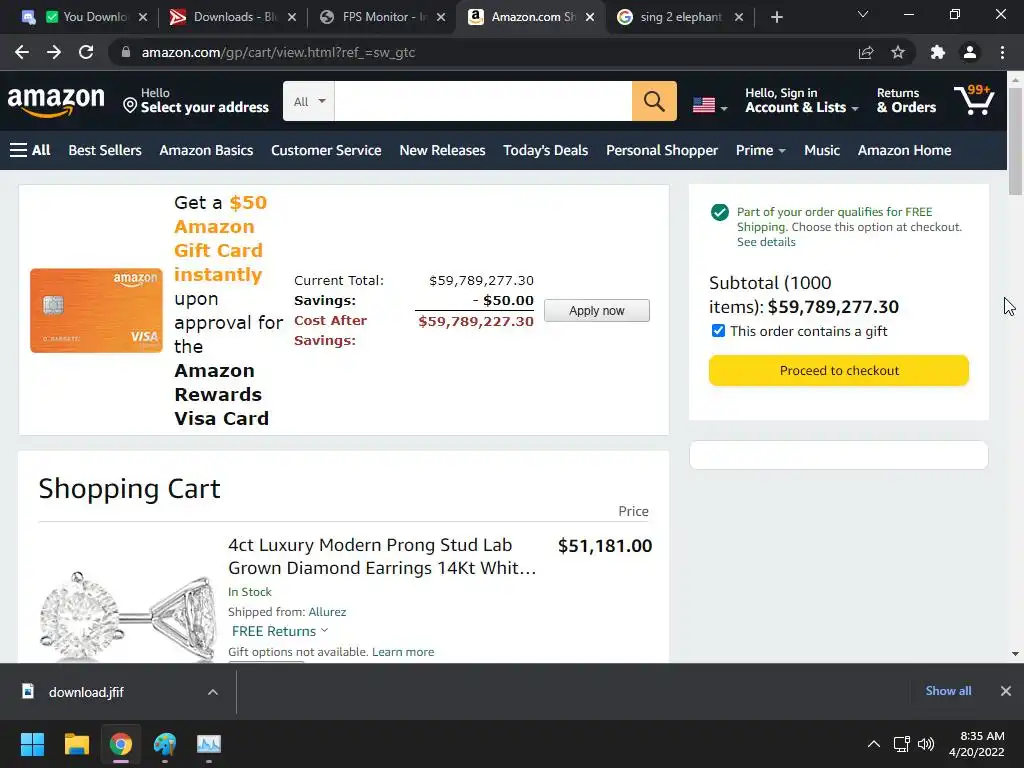
Task: Open the tab search chevron
Action: pyautogui.click(x=863, y=14)
